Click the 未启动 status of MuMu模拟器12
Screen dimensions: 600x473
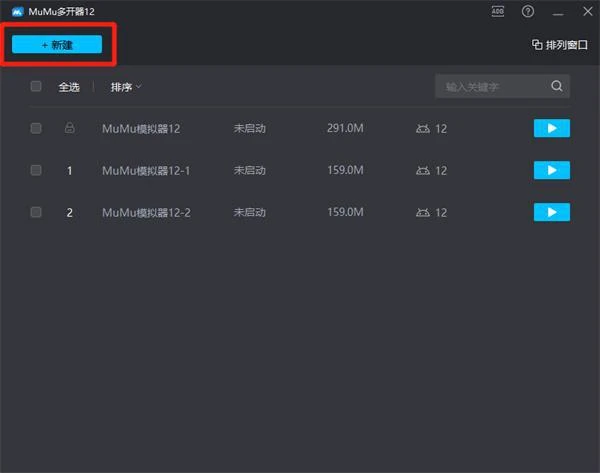tap(249, 128)
